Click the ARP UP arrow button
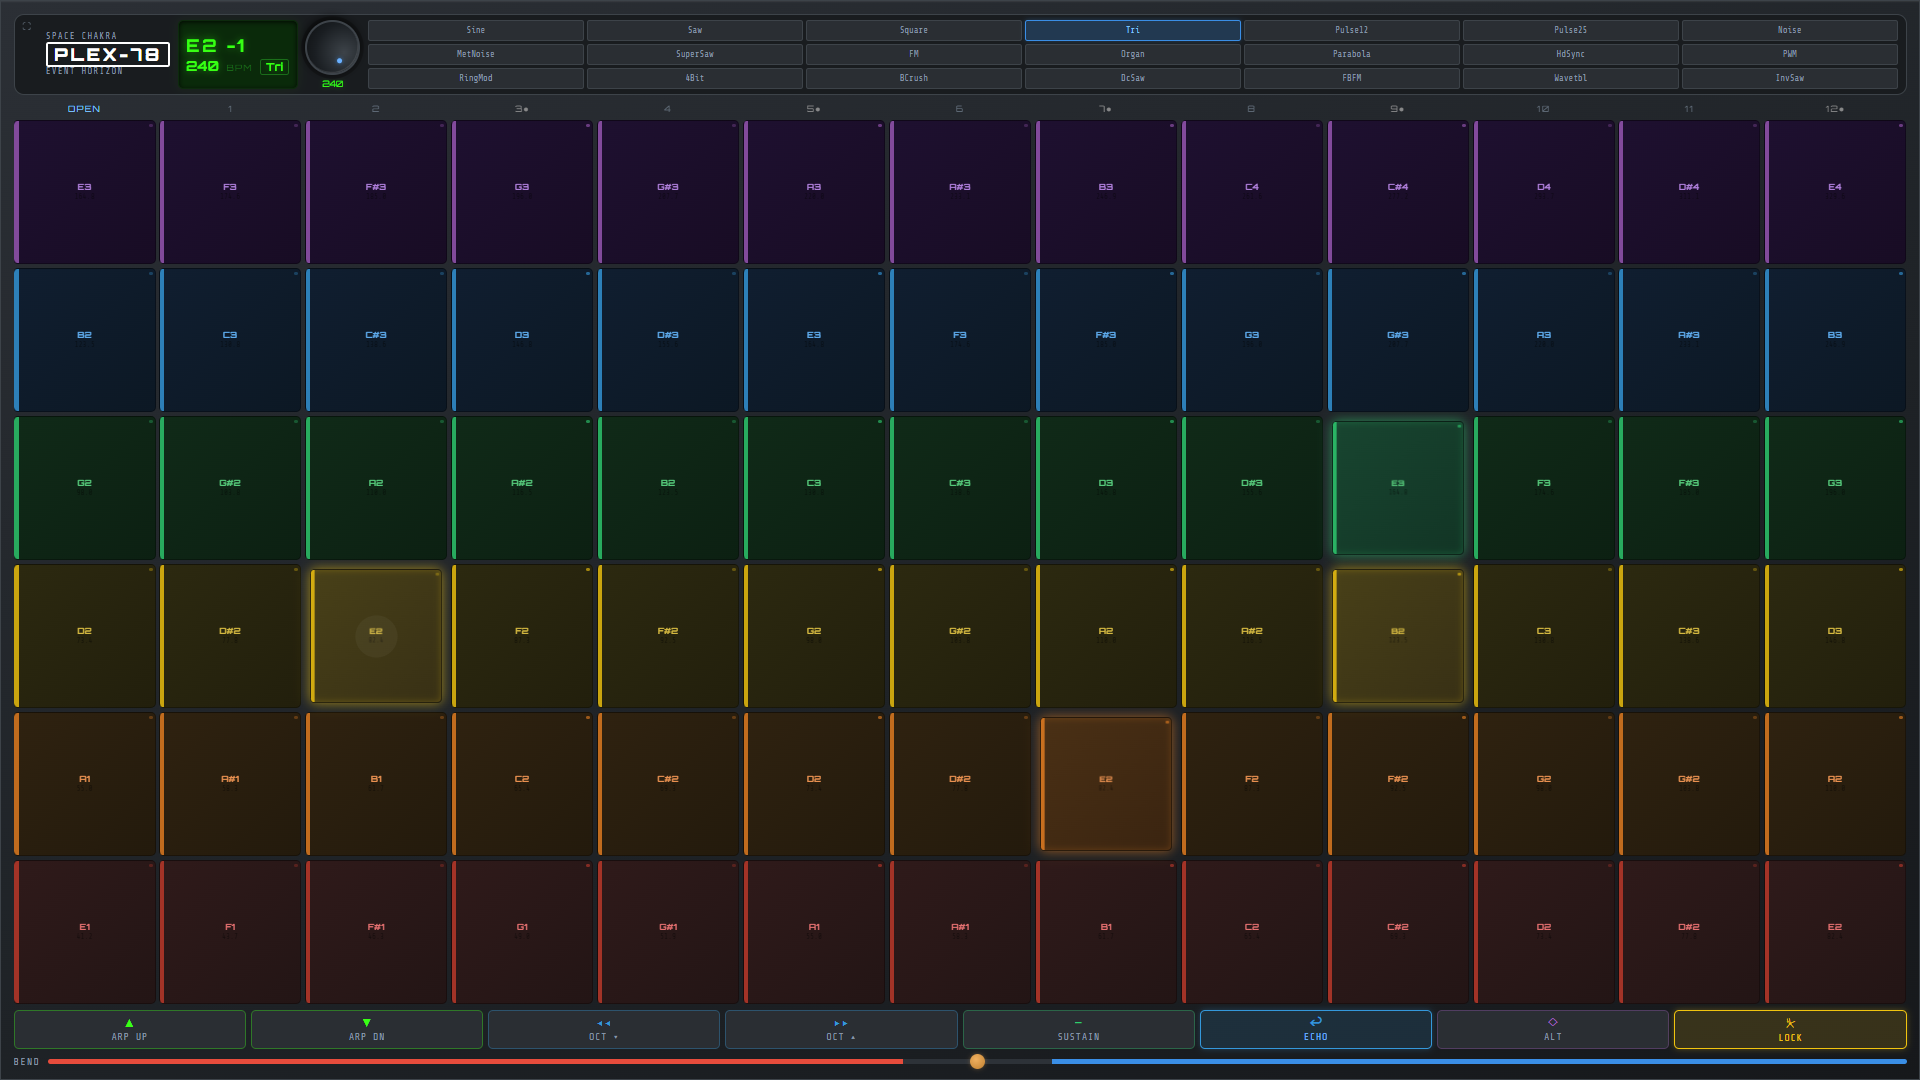This screenshot has height=1080, width=1920. pos(129,1029)
